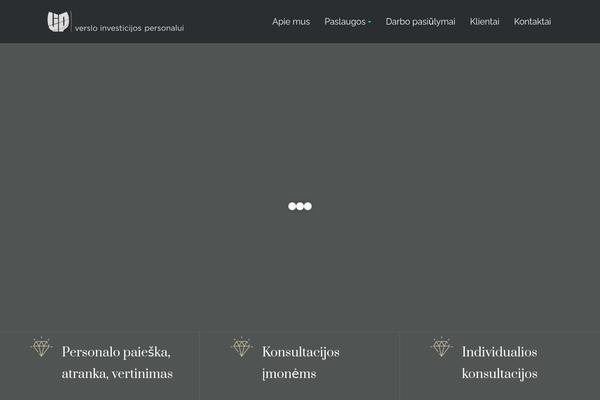The height and width of the screenshot is (400, 600).
Task: Open Personalo paieška, atranka, vertinimas
Action: pos(117,363)
